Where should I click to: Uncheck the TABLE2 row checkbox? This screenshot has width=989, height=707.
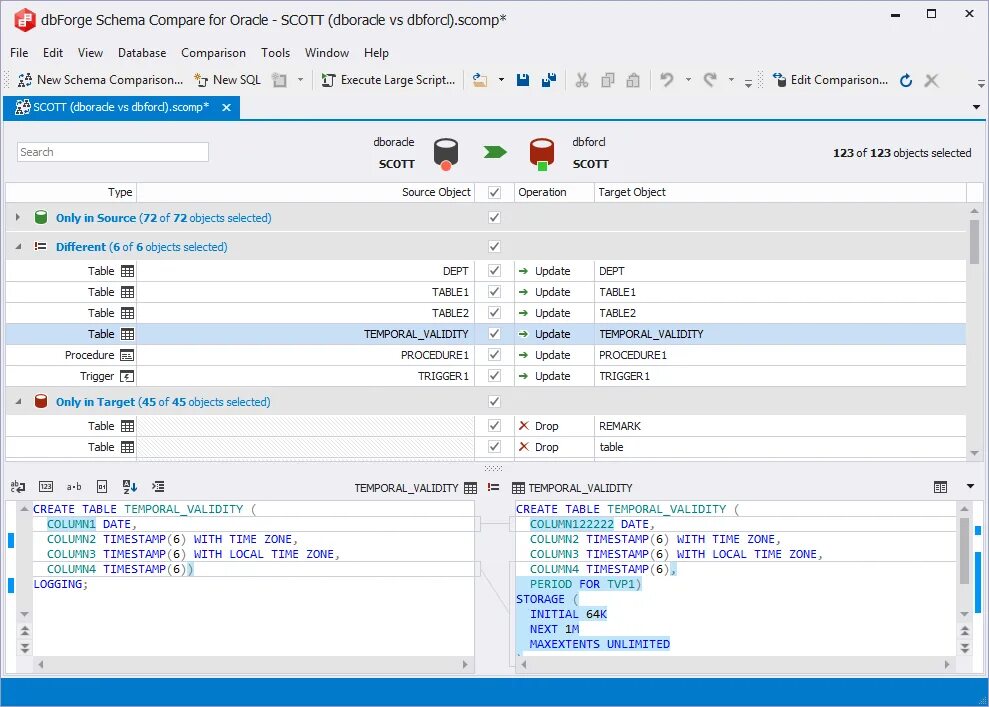click(494, 313)
